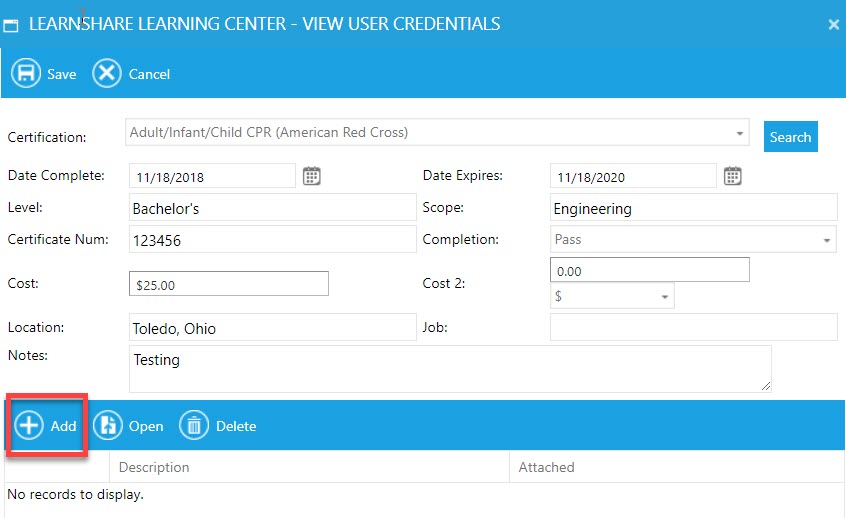846x518 pixels.
Task: Click the window icon in title bar
Action: tap(12, 25)
